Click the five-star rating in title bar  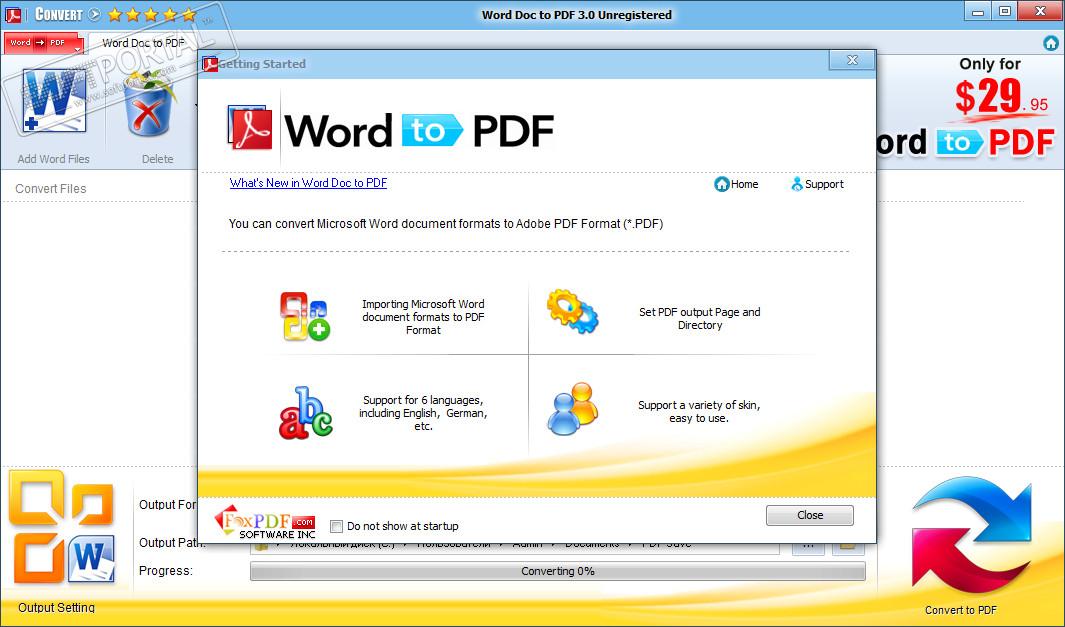tap(152, 14)
